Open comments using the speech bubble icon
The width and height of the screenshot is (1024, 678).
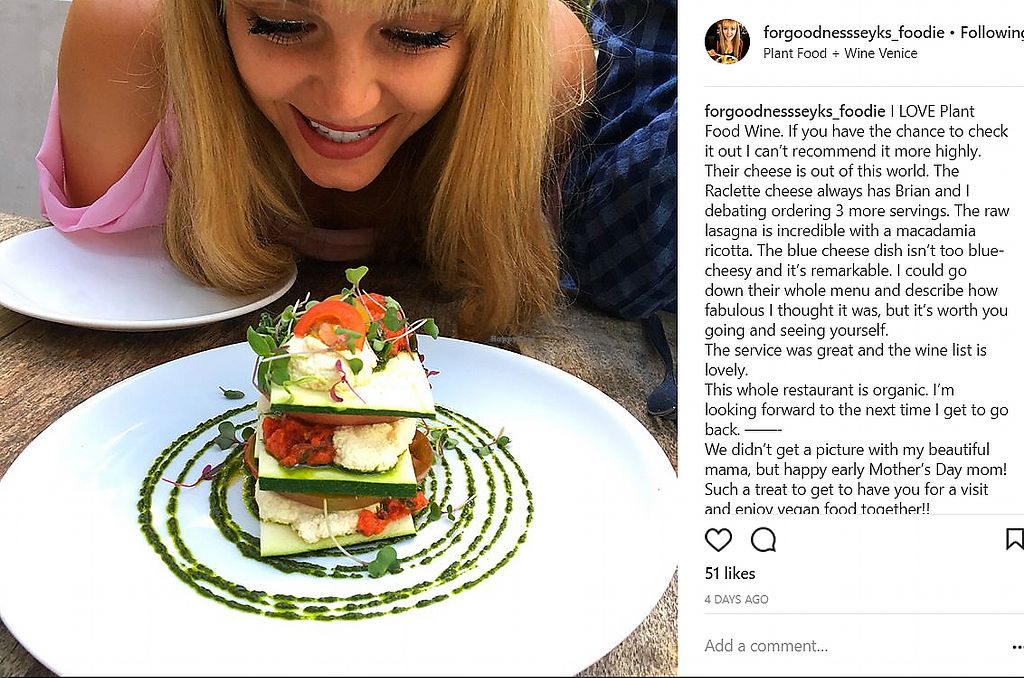tap(763, 540)
